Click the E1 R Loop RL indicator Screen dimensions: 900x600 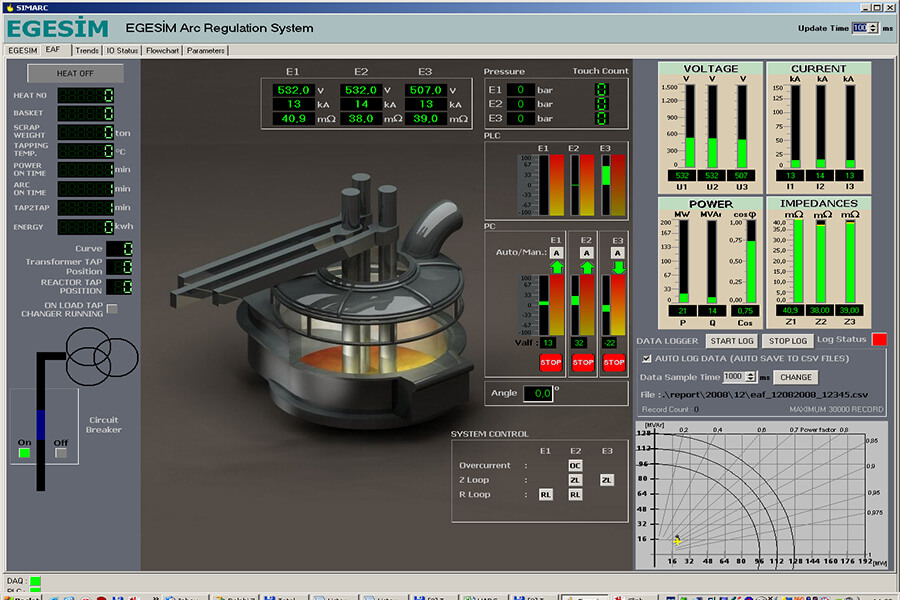545,494
